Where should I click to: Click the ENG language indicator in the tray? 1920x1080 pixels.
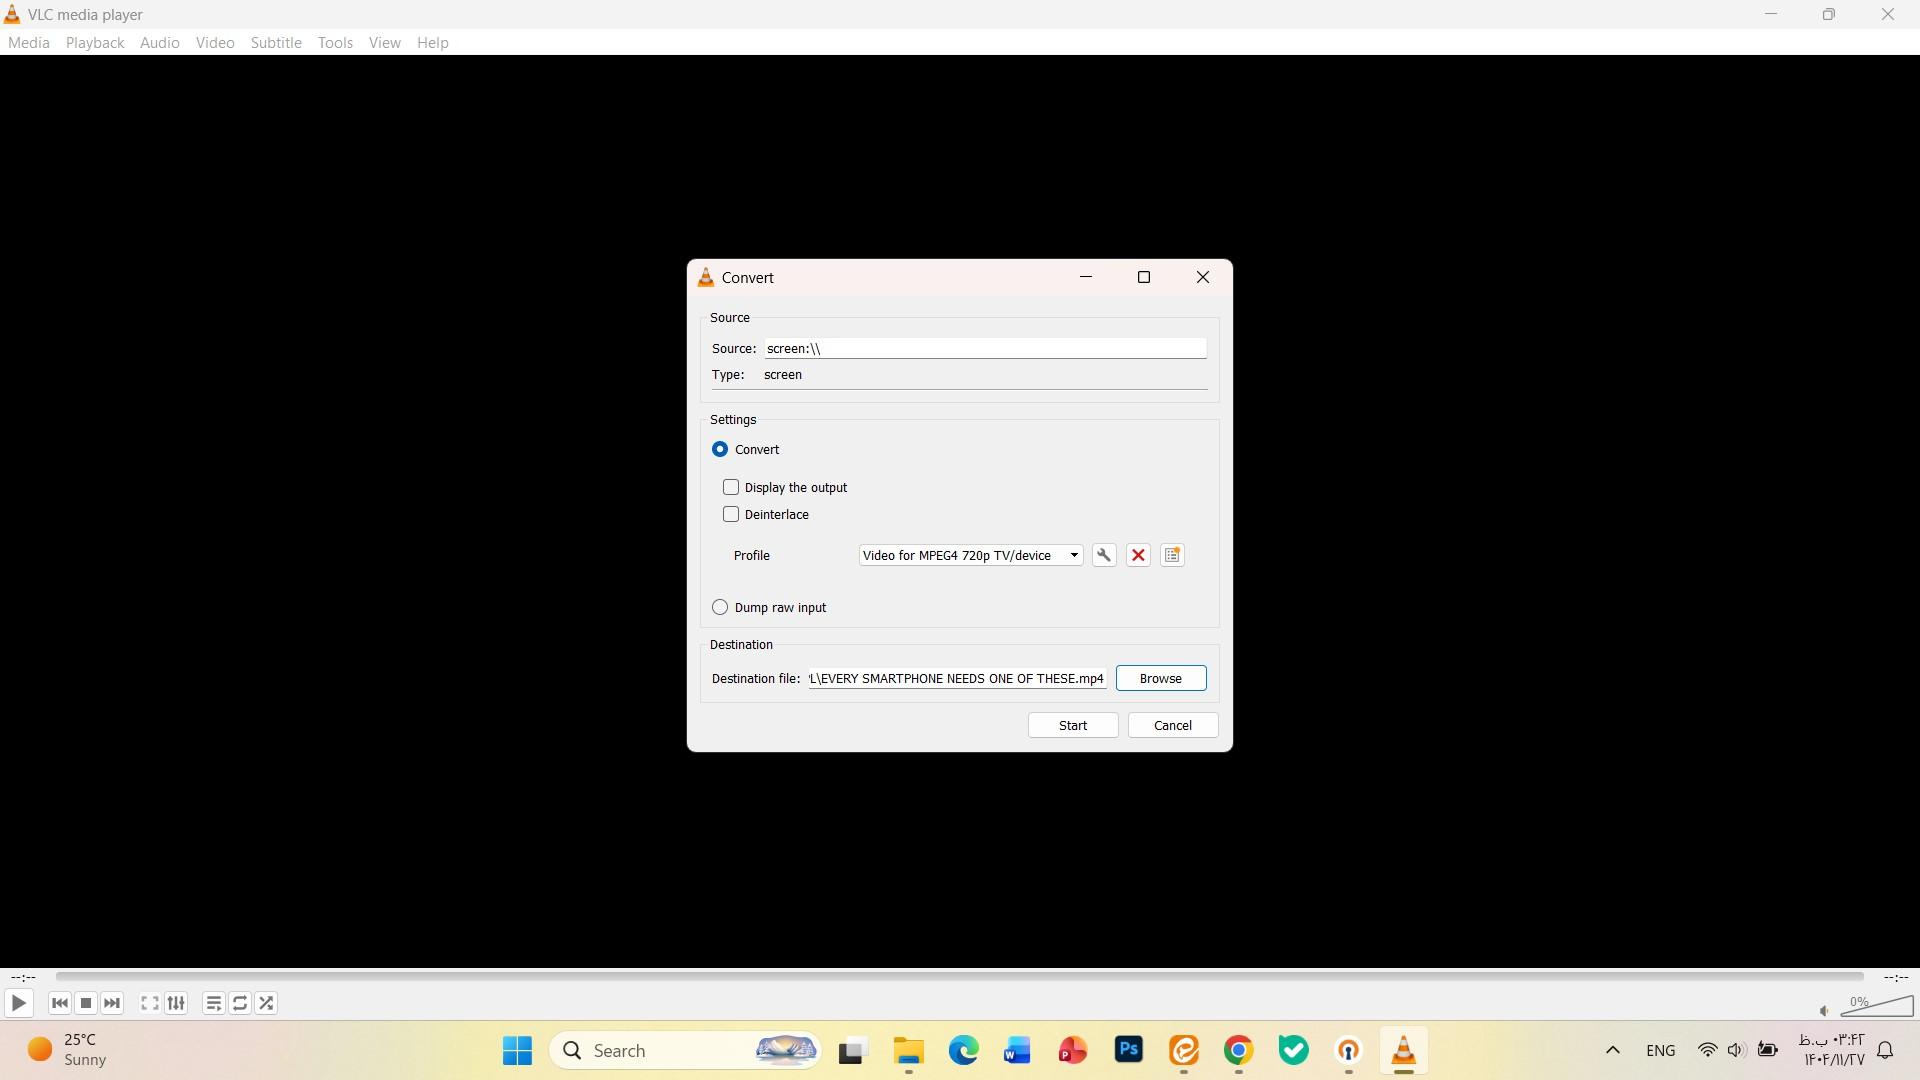coord(1660,1050)
